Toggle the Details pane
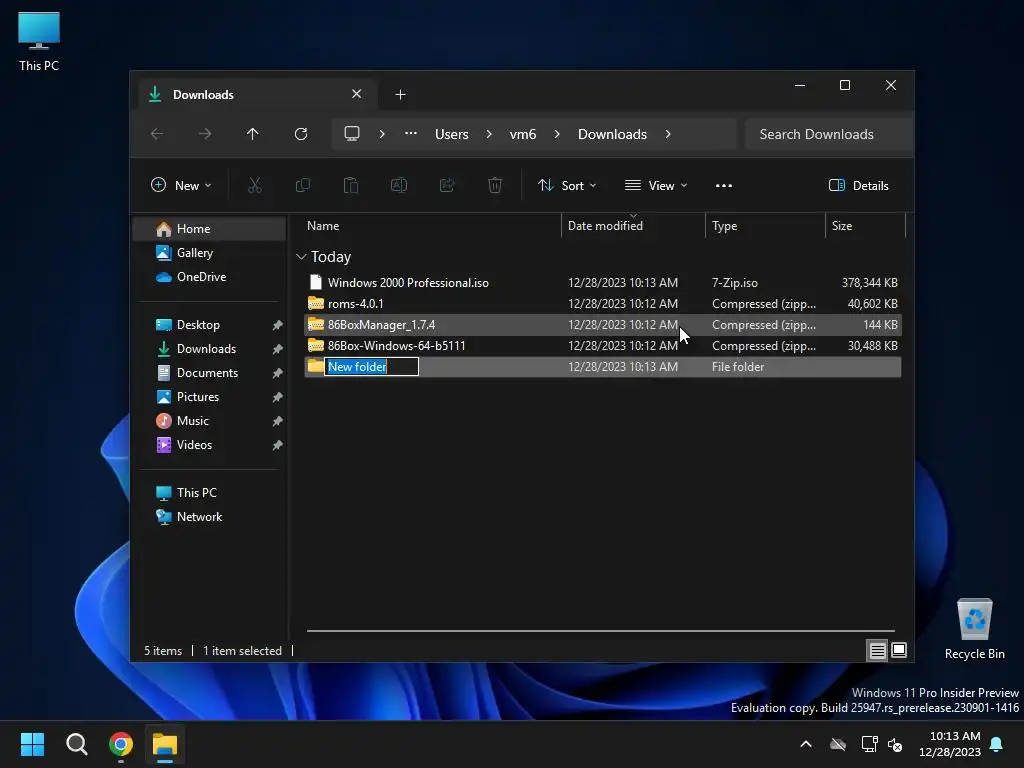This screenshot has height=768, width=1024. 858,185
